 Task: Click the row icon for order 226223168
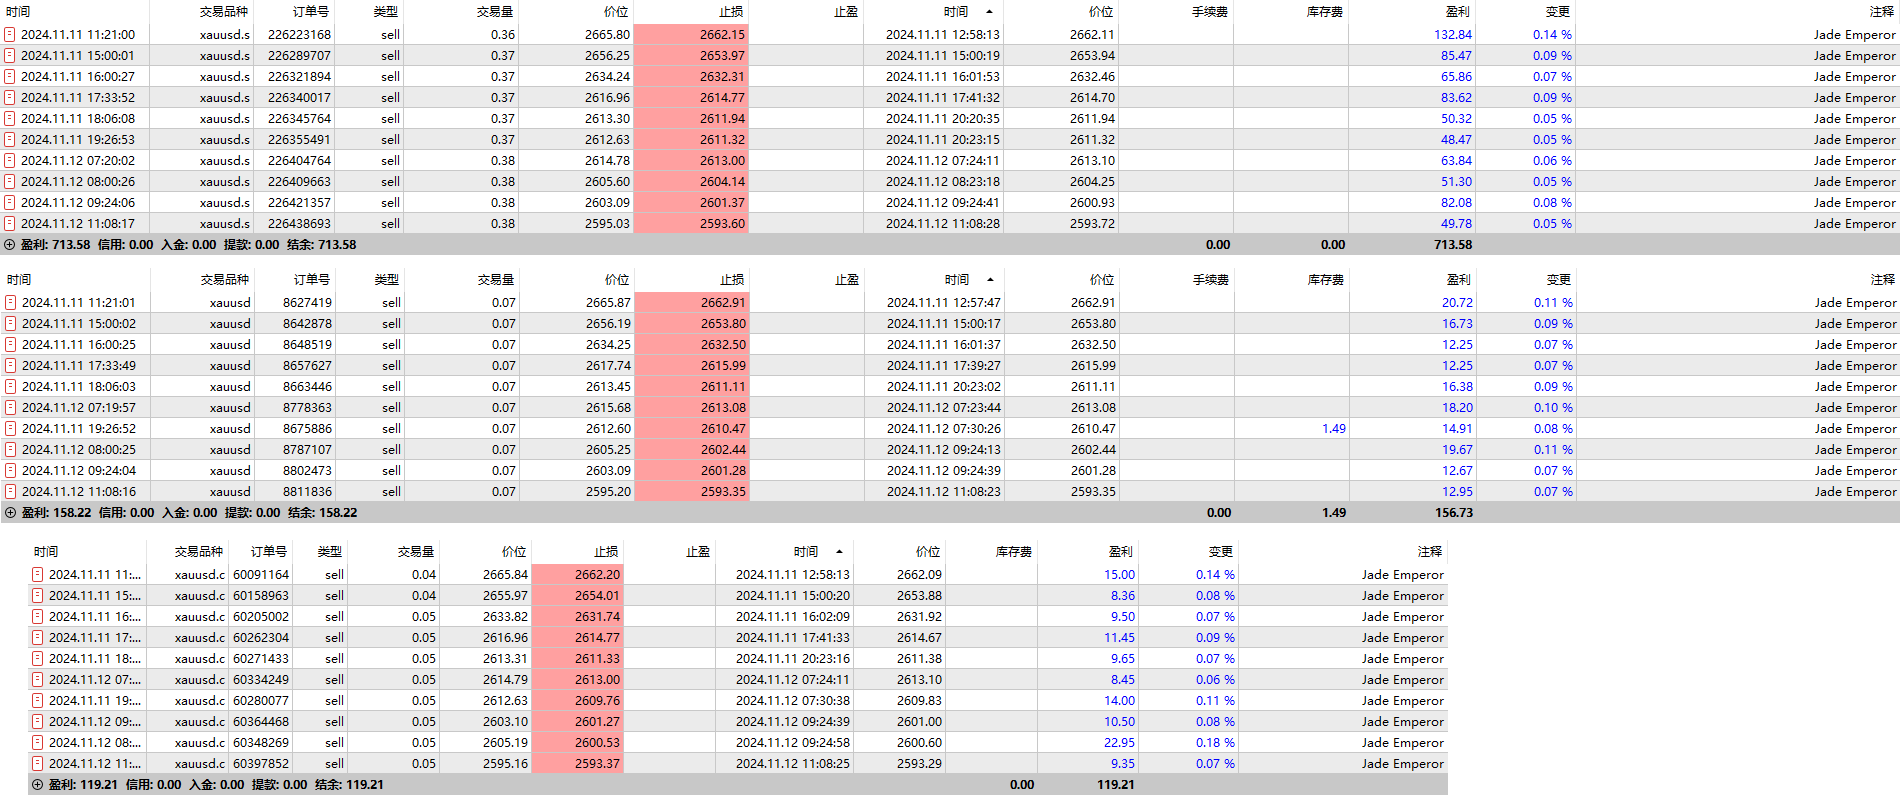click(x=10, y=34)
